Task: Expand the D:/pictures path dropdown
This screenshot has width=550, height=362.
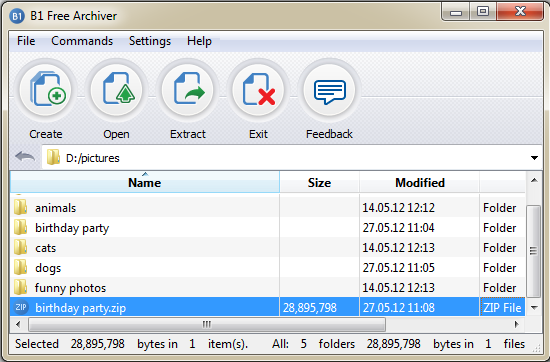Action: pyautogui.click(x=534, y=158)
